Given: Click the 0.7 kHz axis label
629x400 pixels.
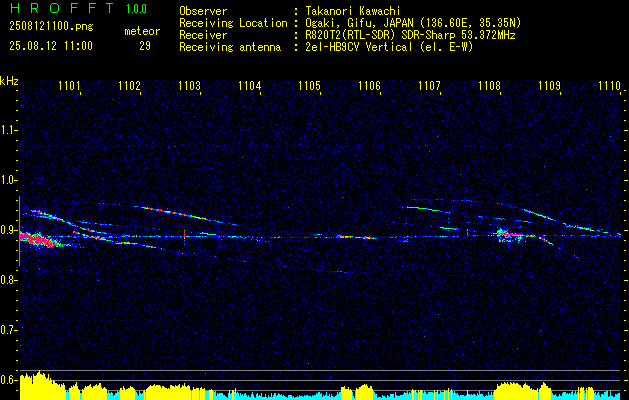Looking at the screenshot, I should [7, 330].
